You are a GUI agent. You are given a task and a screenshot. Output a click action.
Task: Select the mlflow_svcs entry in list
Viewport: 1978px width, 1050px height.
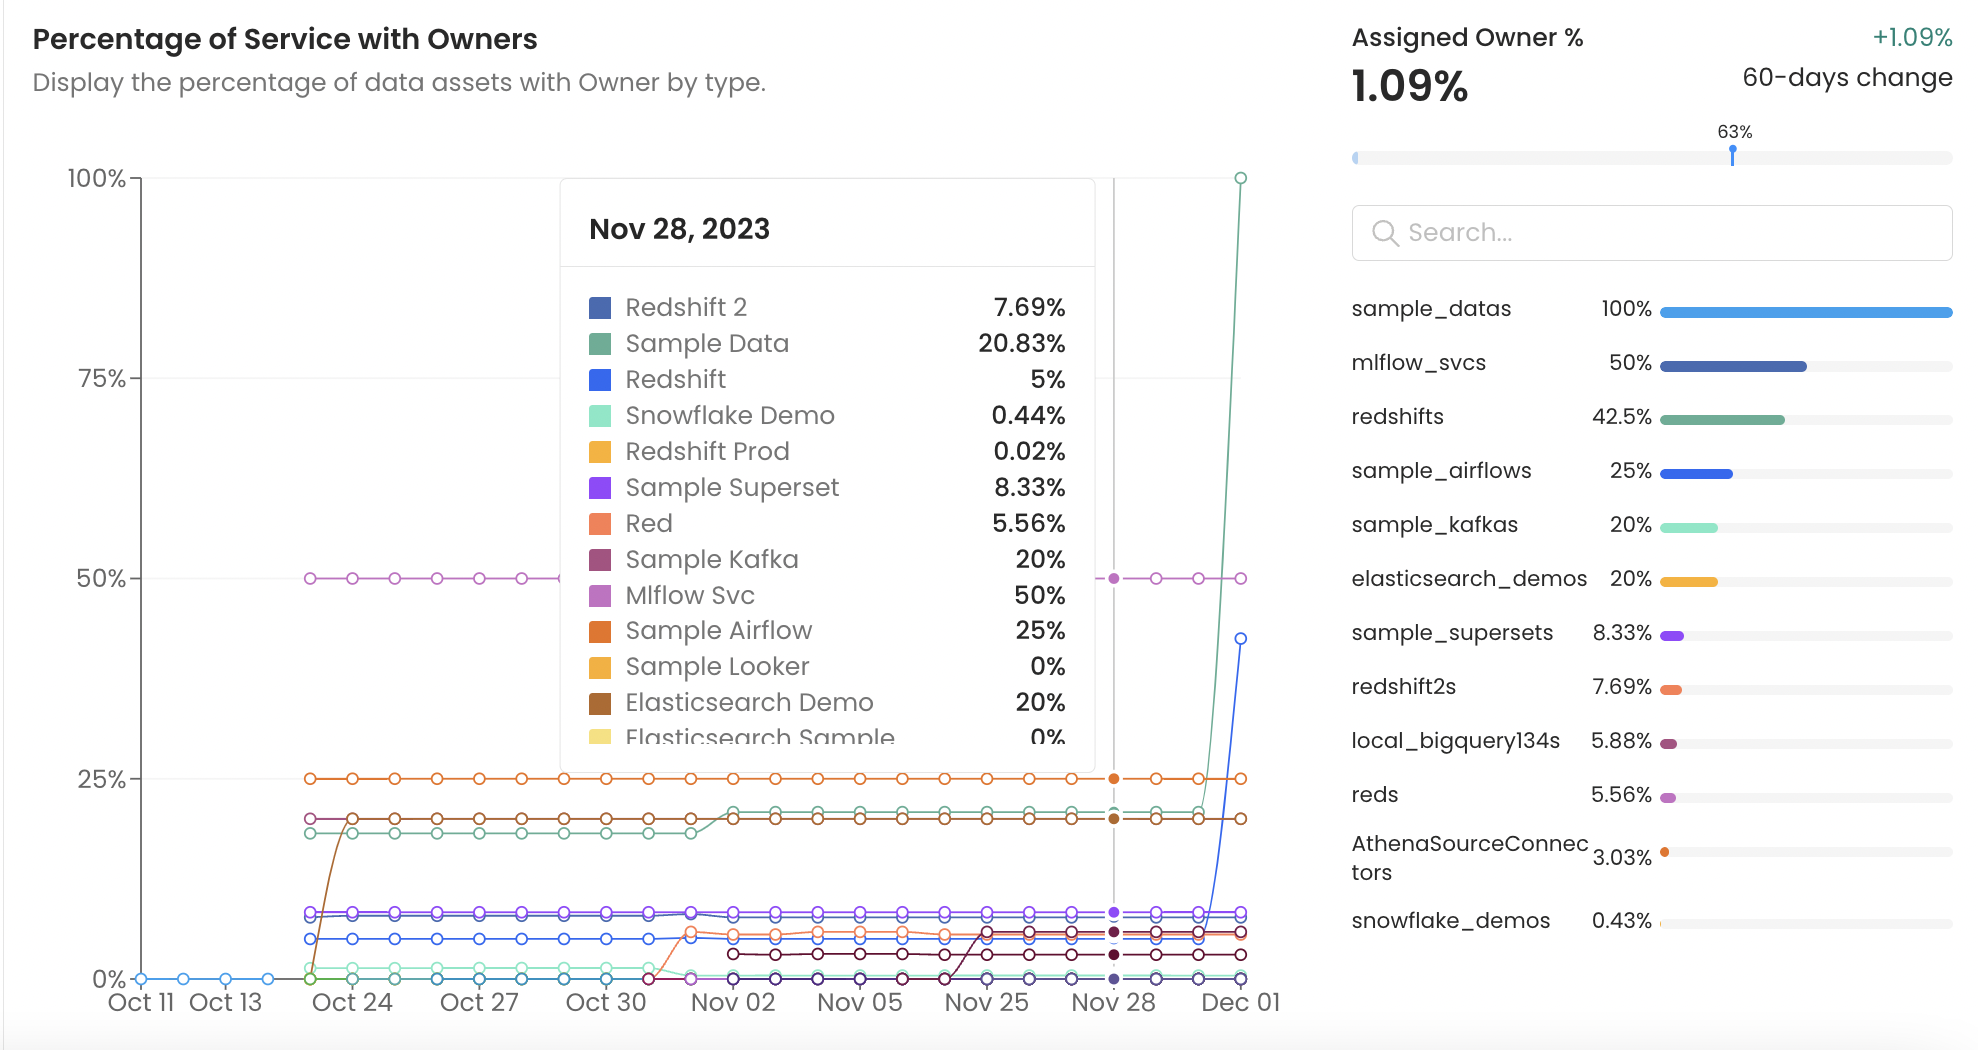1418,363
